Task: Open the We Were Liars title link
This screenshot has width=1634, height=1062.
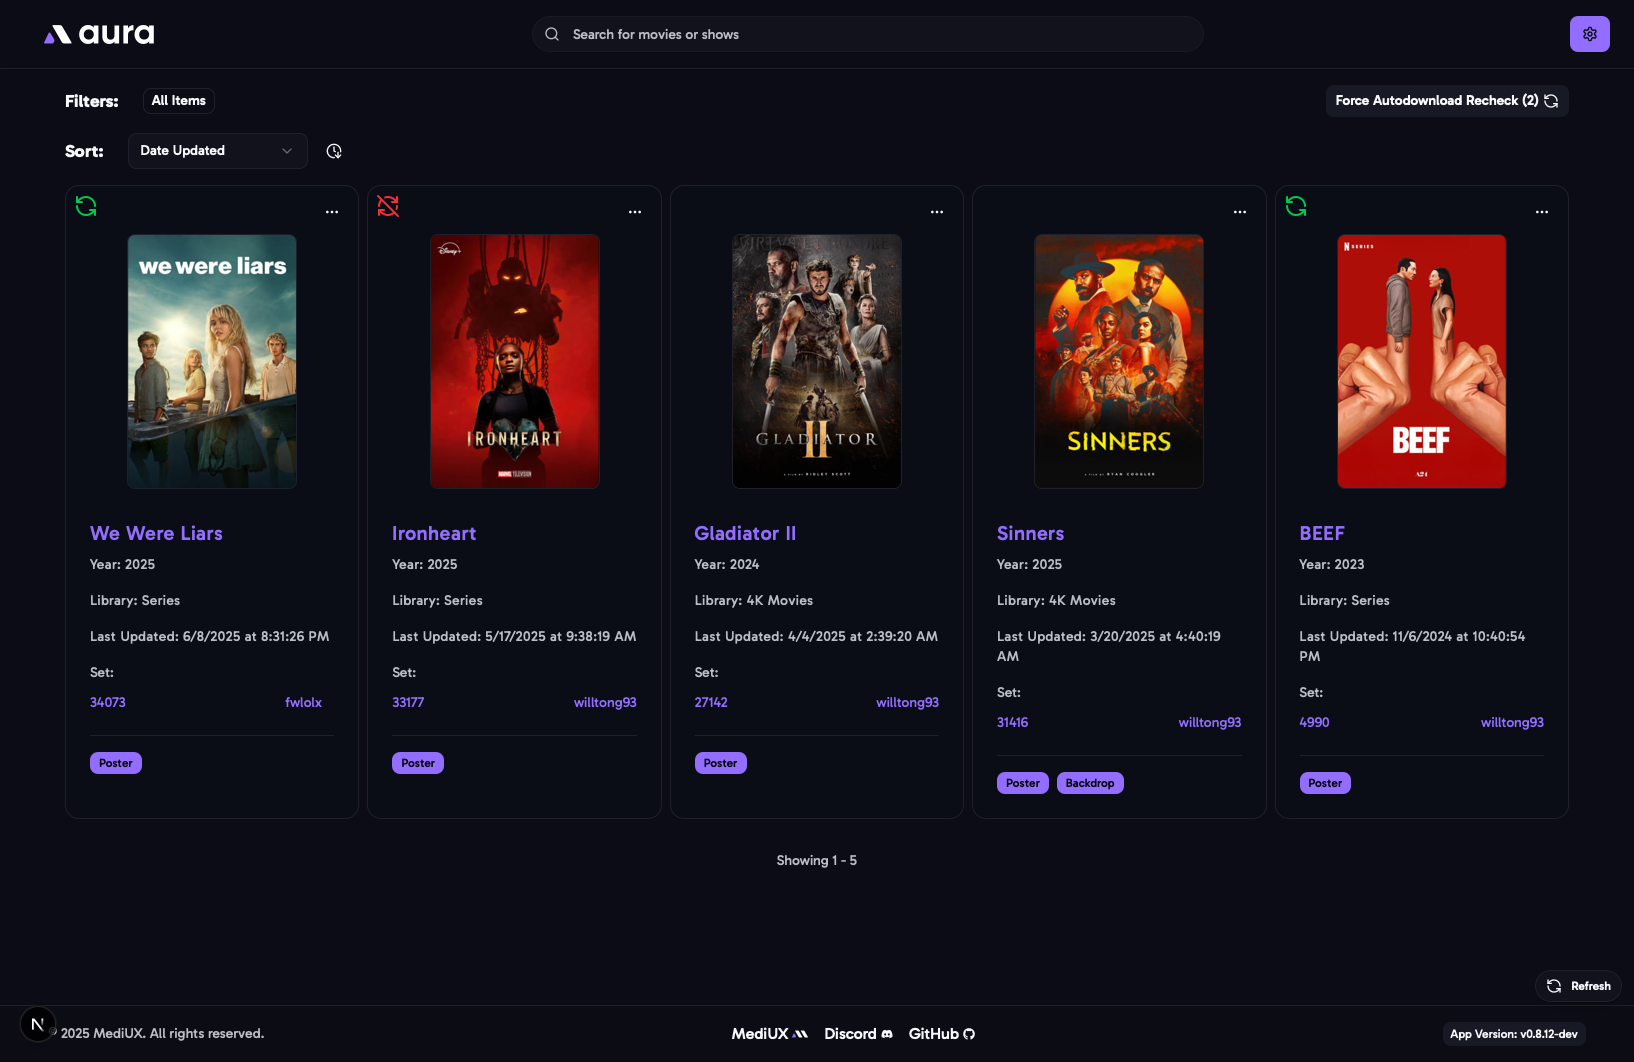Action: tap(156, 534)
